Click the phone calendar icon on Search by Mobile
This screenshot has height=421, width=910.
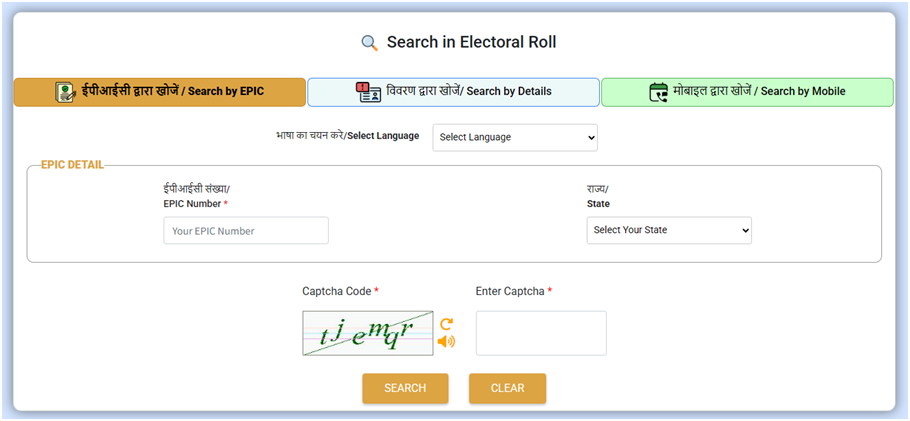click(658, 92)
